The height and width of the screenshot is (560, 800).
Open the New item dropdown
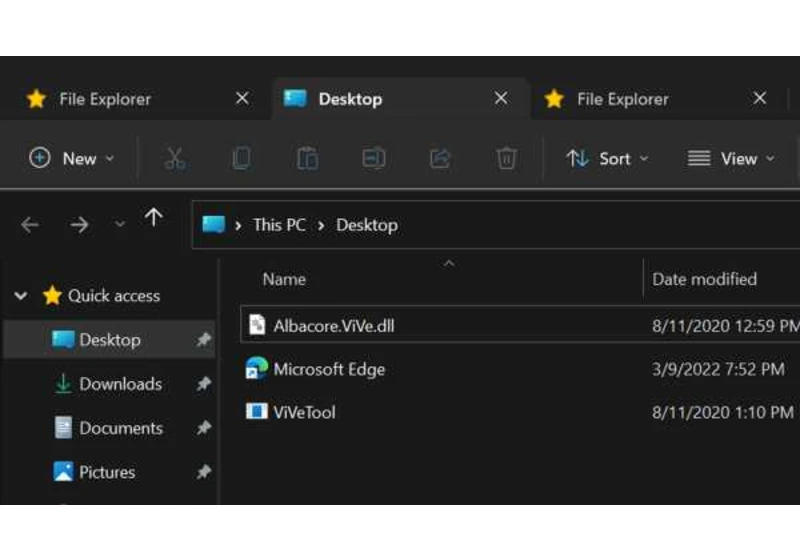pyautogui.click(x=71, y=159)
